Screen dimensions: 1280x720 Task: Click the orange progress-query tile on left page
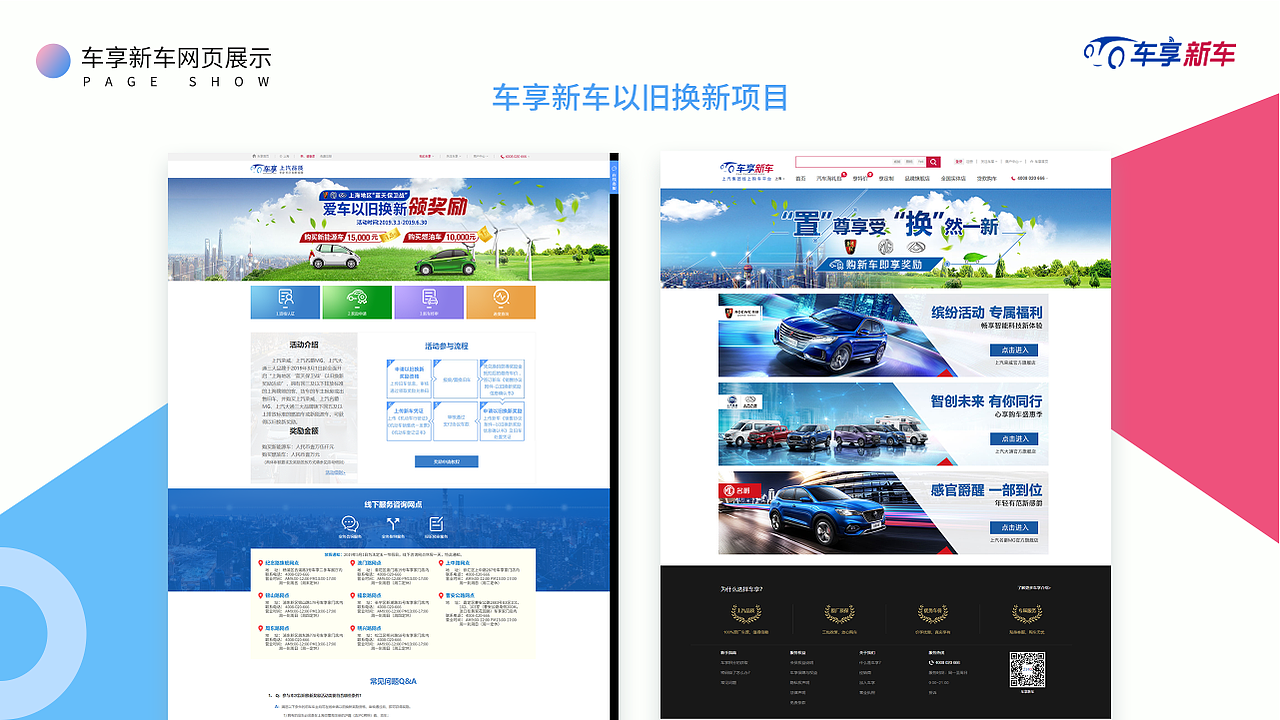pyautogui.click(x=501, y=302)
